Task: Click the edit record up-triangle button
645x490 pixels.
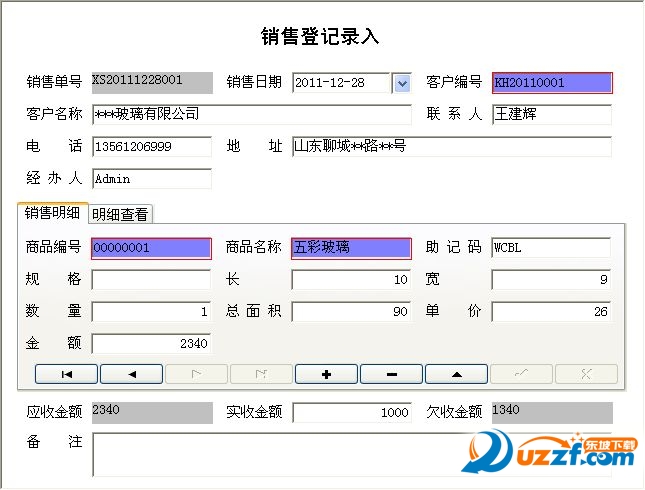Action: [x=457, y=374]
